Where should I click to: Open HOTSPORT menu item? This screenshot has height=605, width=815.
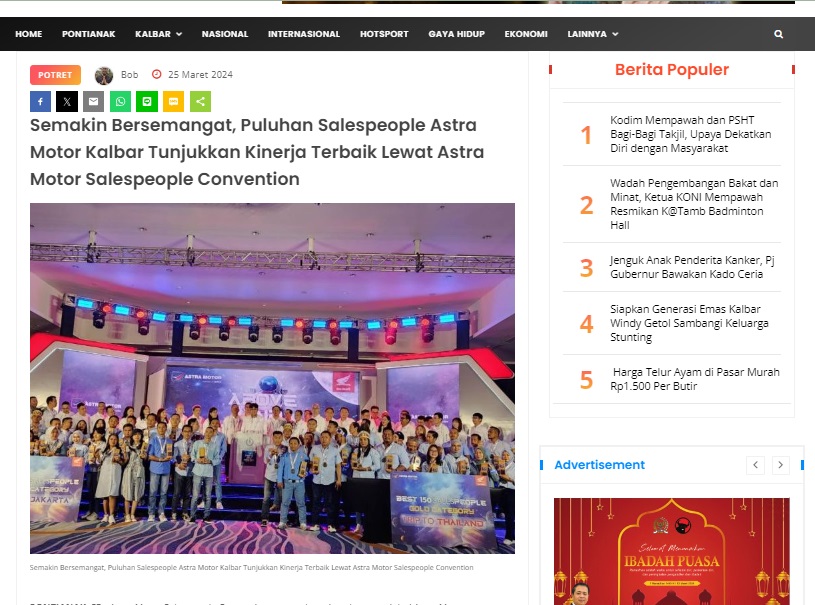click(x=384, y=34)
